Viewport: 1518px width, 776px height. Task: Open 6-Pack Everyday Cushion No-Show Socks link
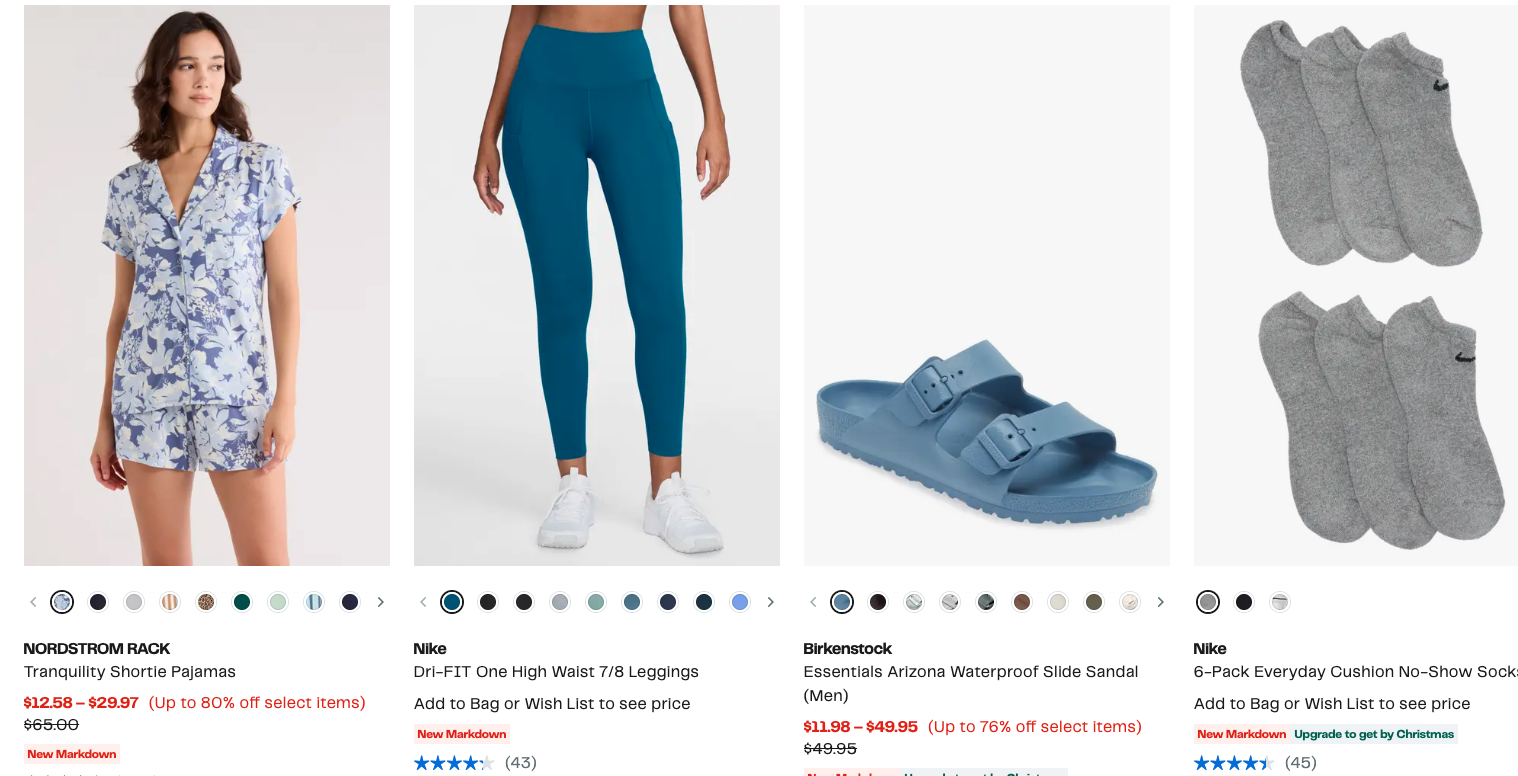[1356, 672]
